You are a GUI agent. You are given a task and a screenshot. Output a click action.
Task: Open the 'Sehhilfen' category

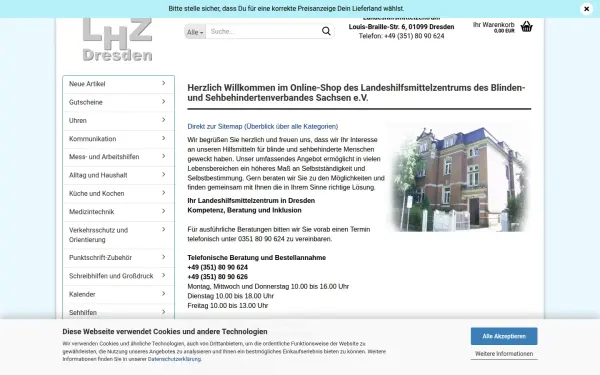tap(119, 312)
